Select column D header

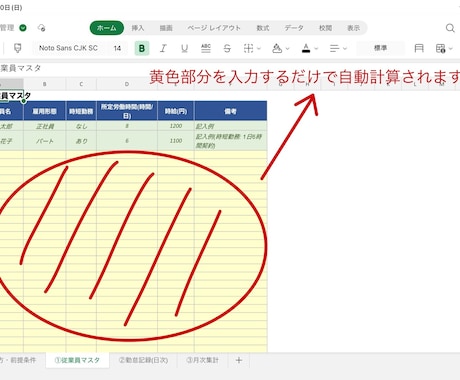click(x=127, y=84)
